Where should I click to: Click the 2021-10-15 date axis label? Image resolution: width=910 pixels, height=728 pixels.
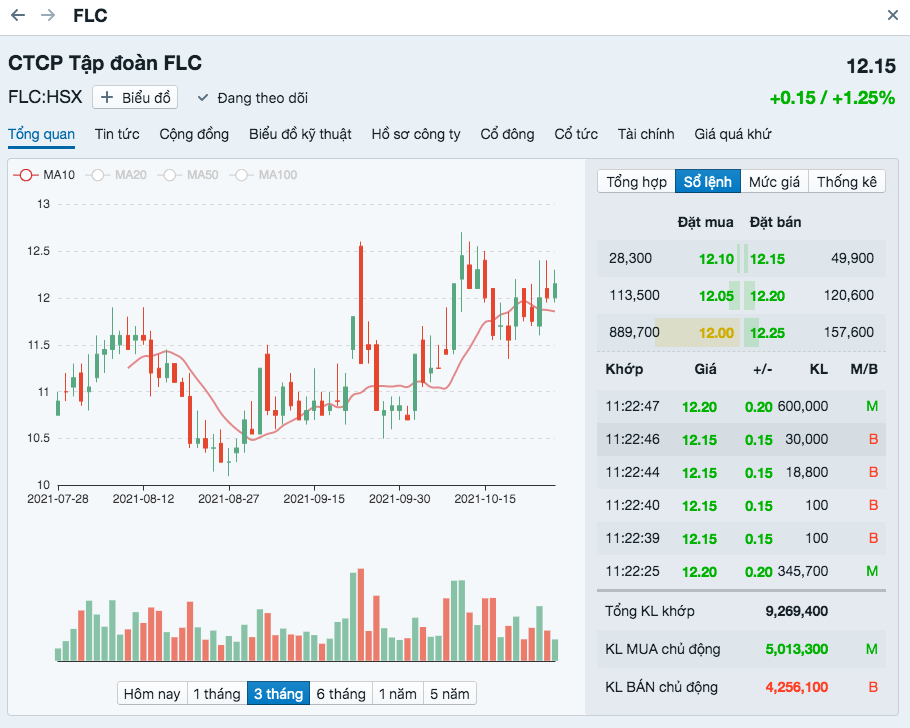[485, 499]
